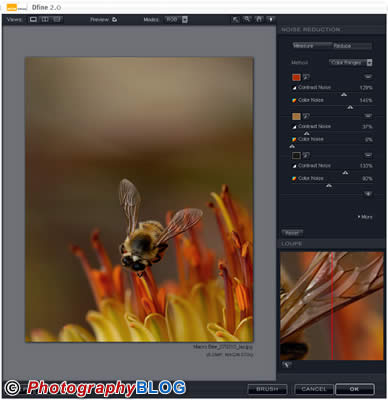Pick the eyedropper beside the red color swatch
The width and height of the screenshot is (388, 400).
(x=306, y=77)
